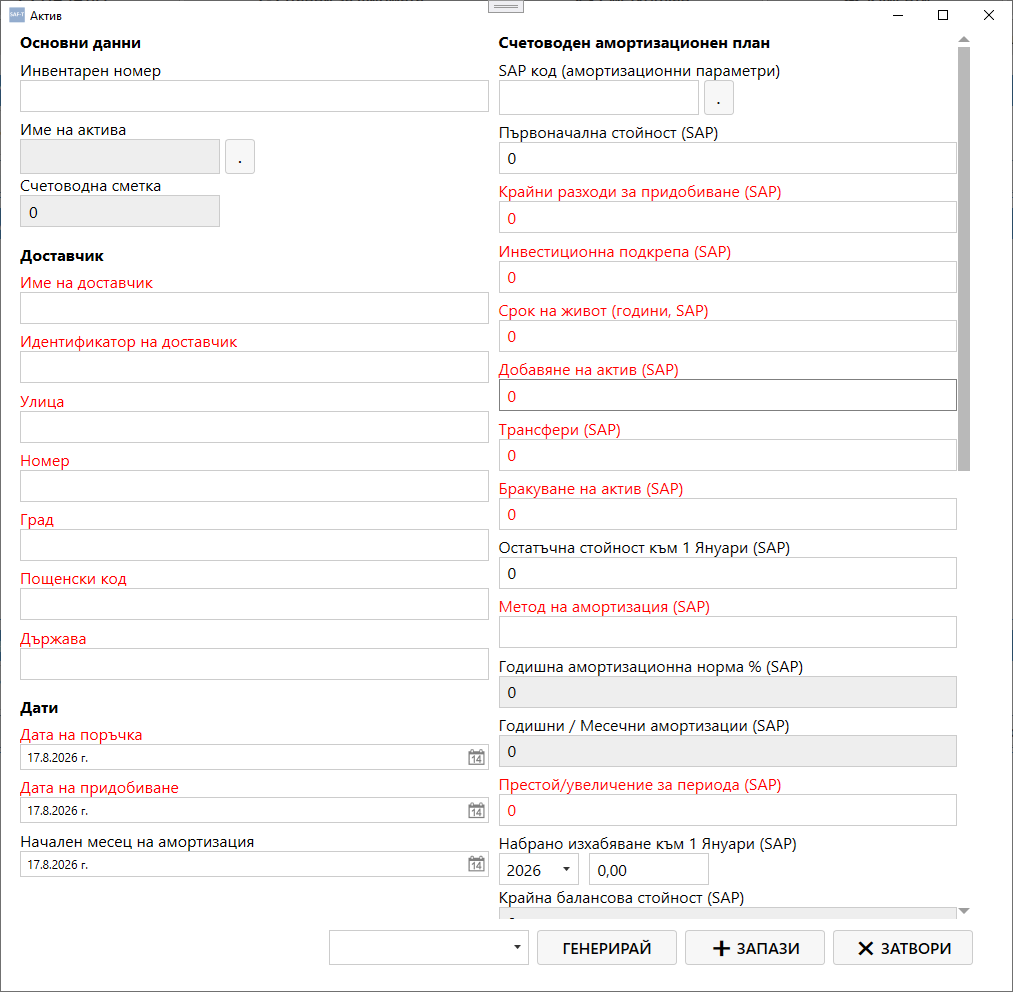Click into the Име на доставчик field
Image resolution: width=1013 pixels, height=992 pixels.
click(255, 308)
